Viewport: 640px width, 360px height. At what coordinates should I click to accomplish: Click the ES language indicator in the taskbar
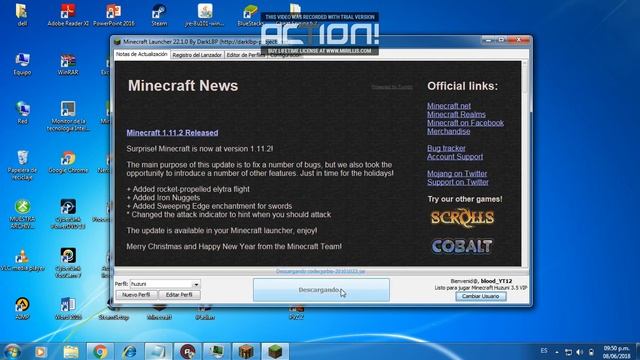click(x=544, y=351)
